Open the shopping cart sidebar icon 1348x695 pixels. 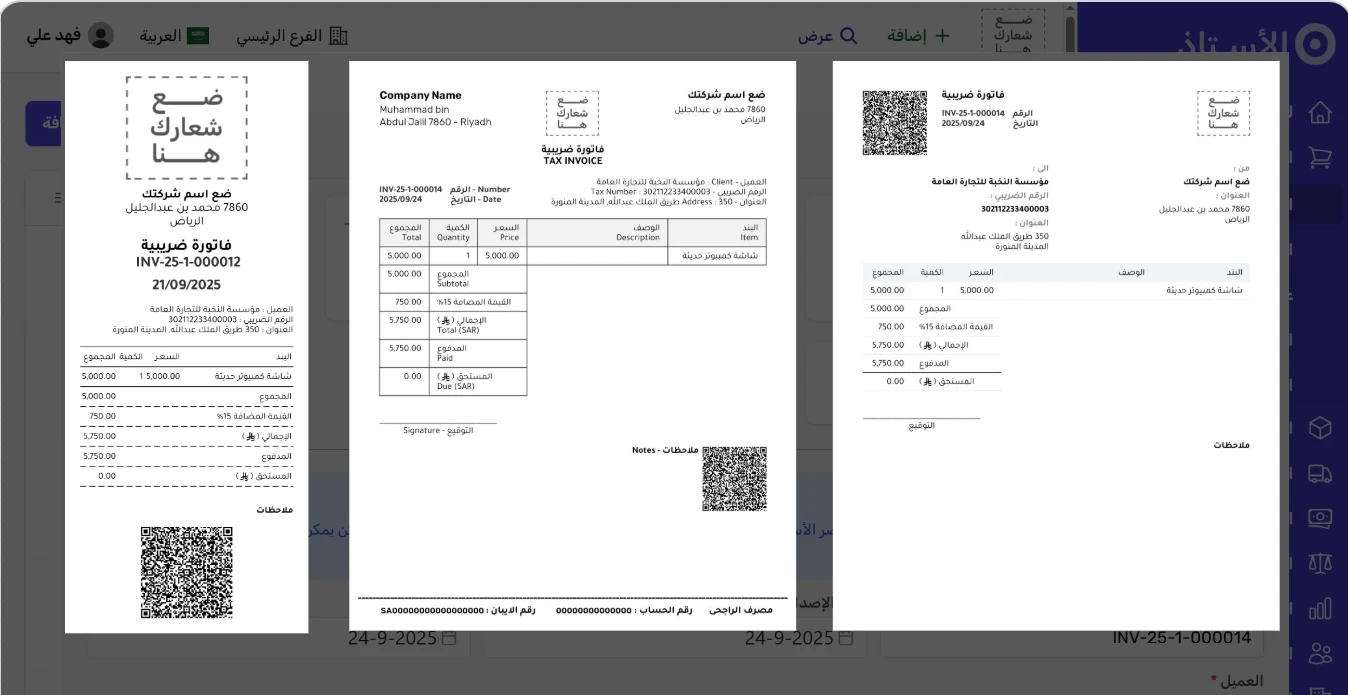[x=1320, y=156]
